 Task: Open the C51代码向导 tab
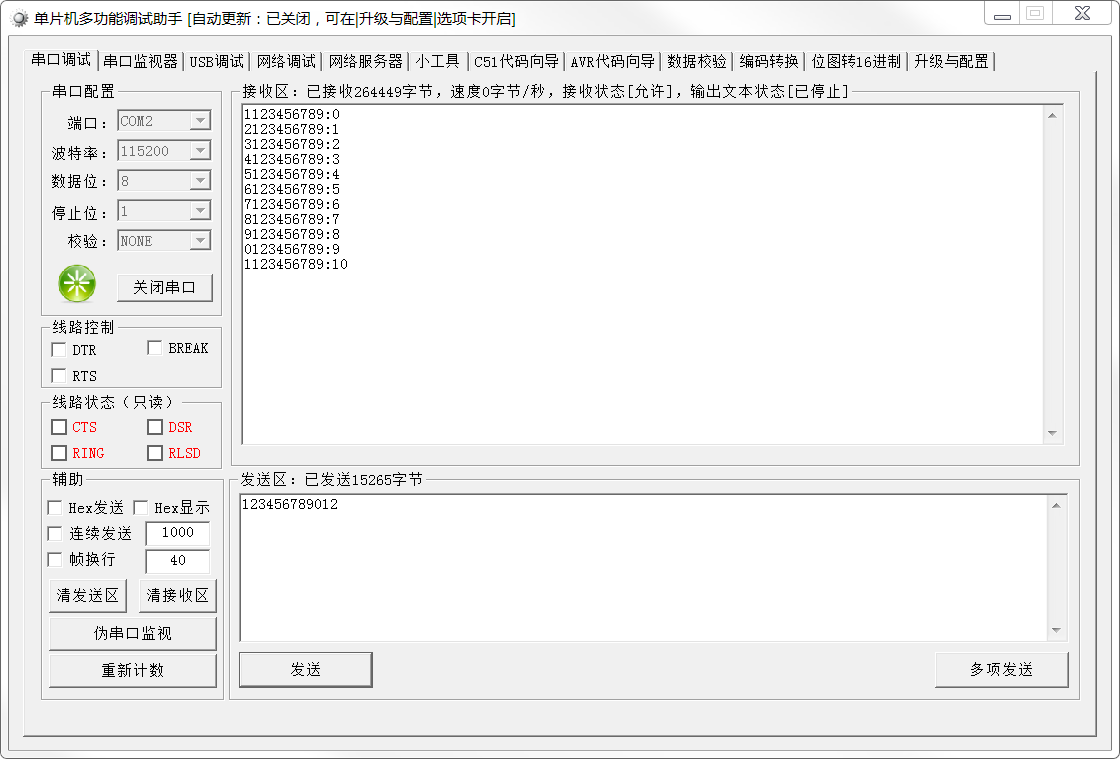point(516,61)
